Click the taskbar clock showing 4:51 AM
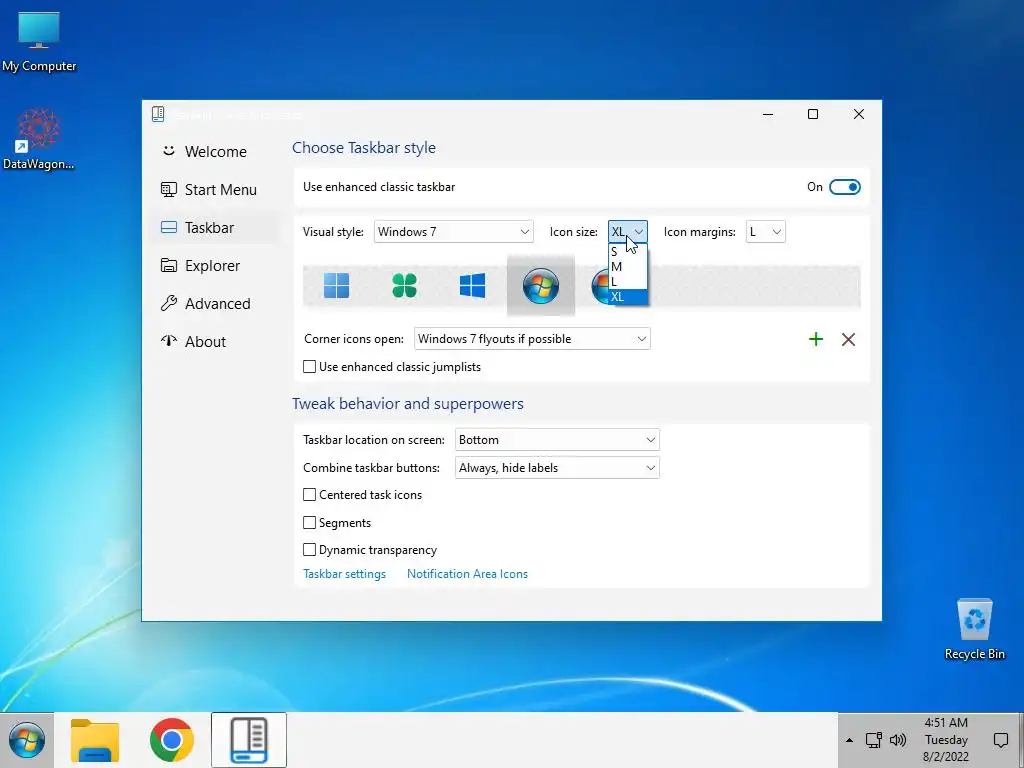Viewport: 1024px width, 768px height. tap(946, 740)
